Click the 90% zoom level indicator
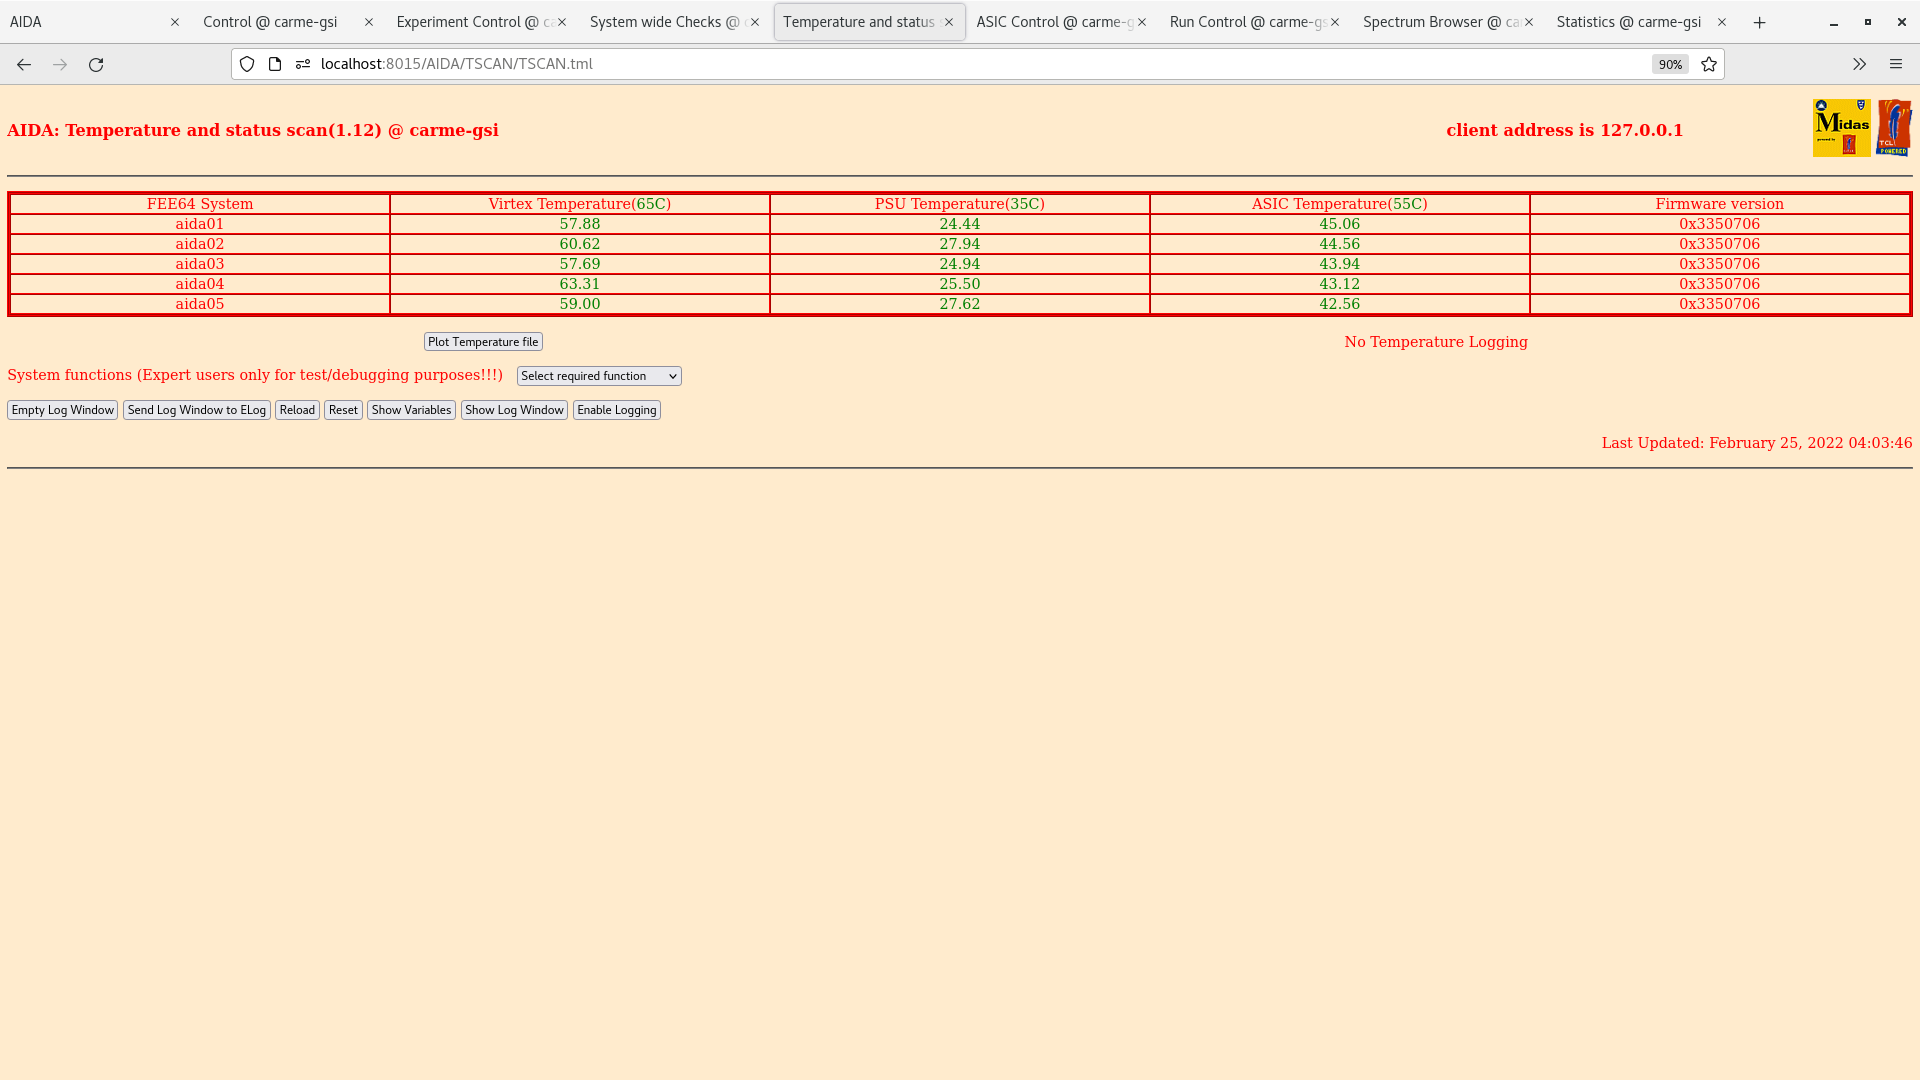1920x1080 pixels. pos(1670,64)
